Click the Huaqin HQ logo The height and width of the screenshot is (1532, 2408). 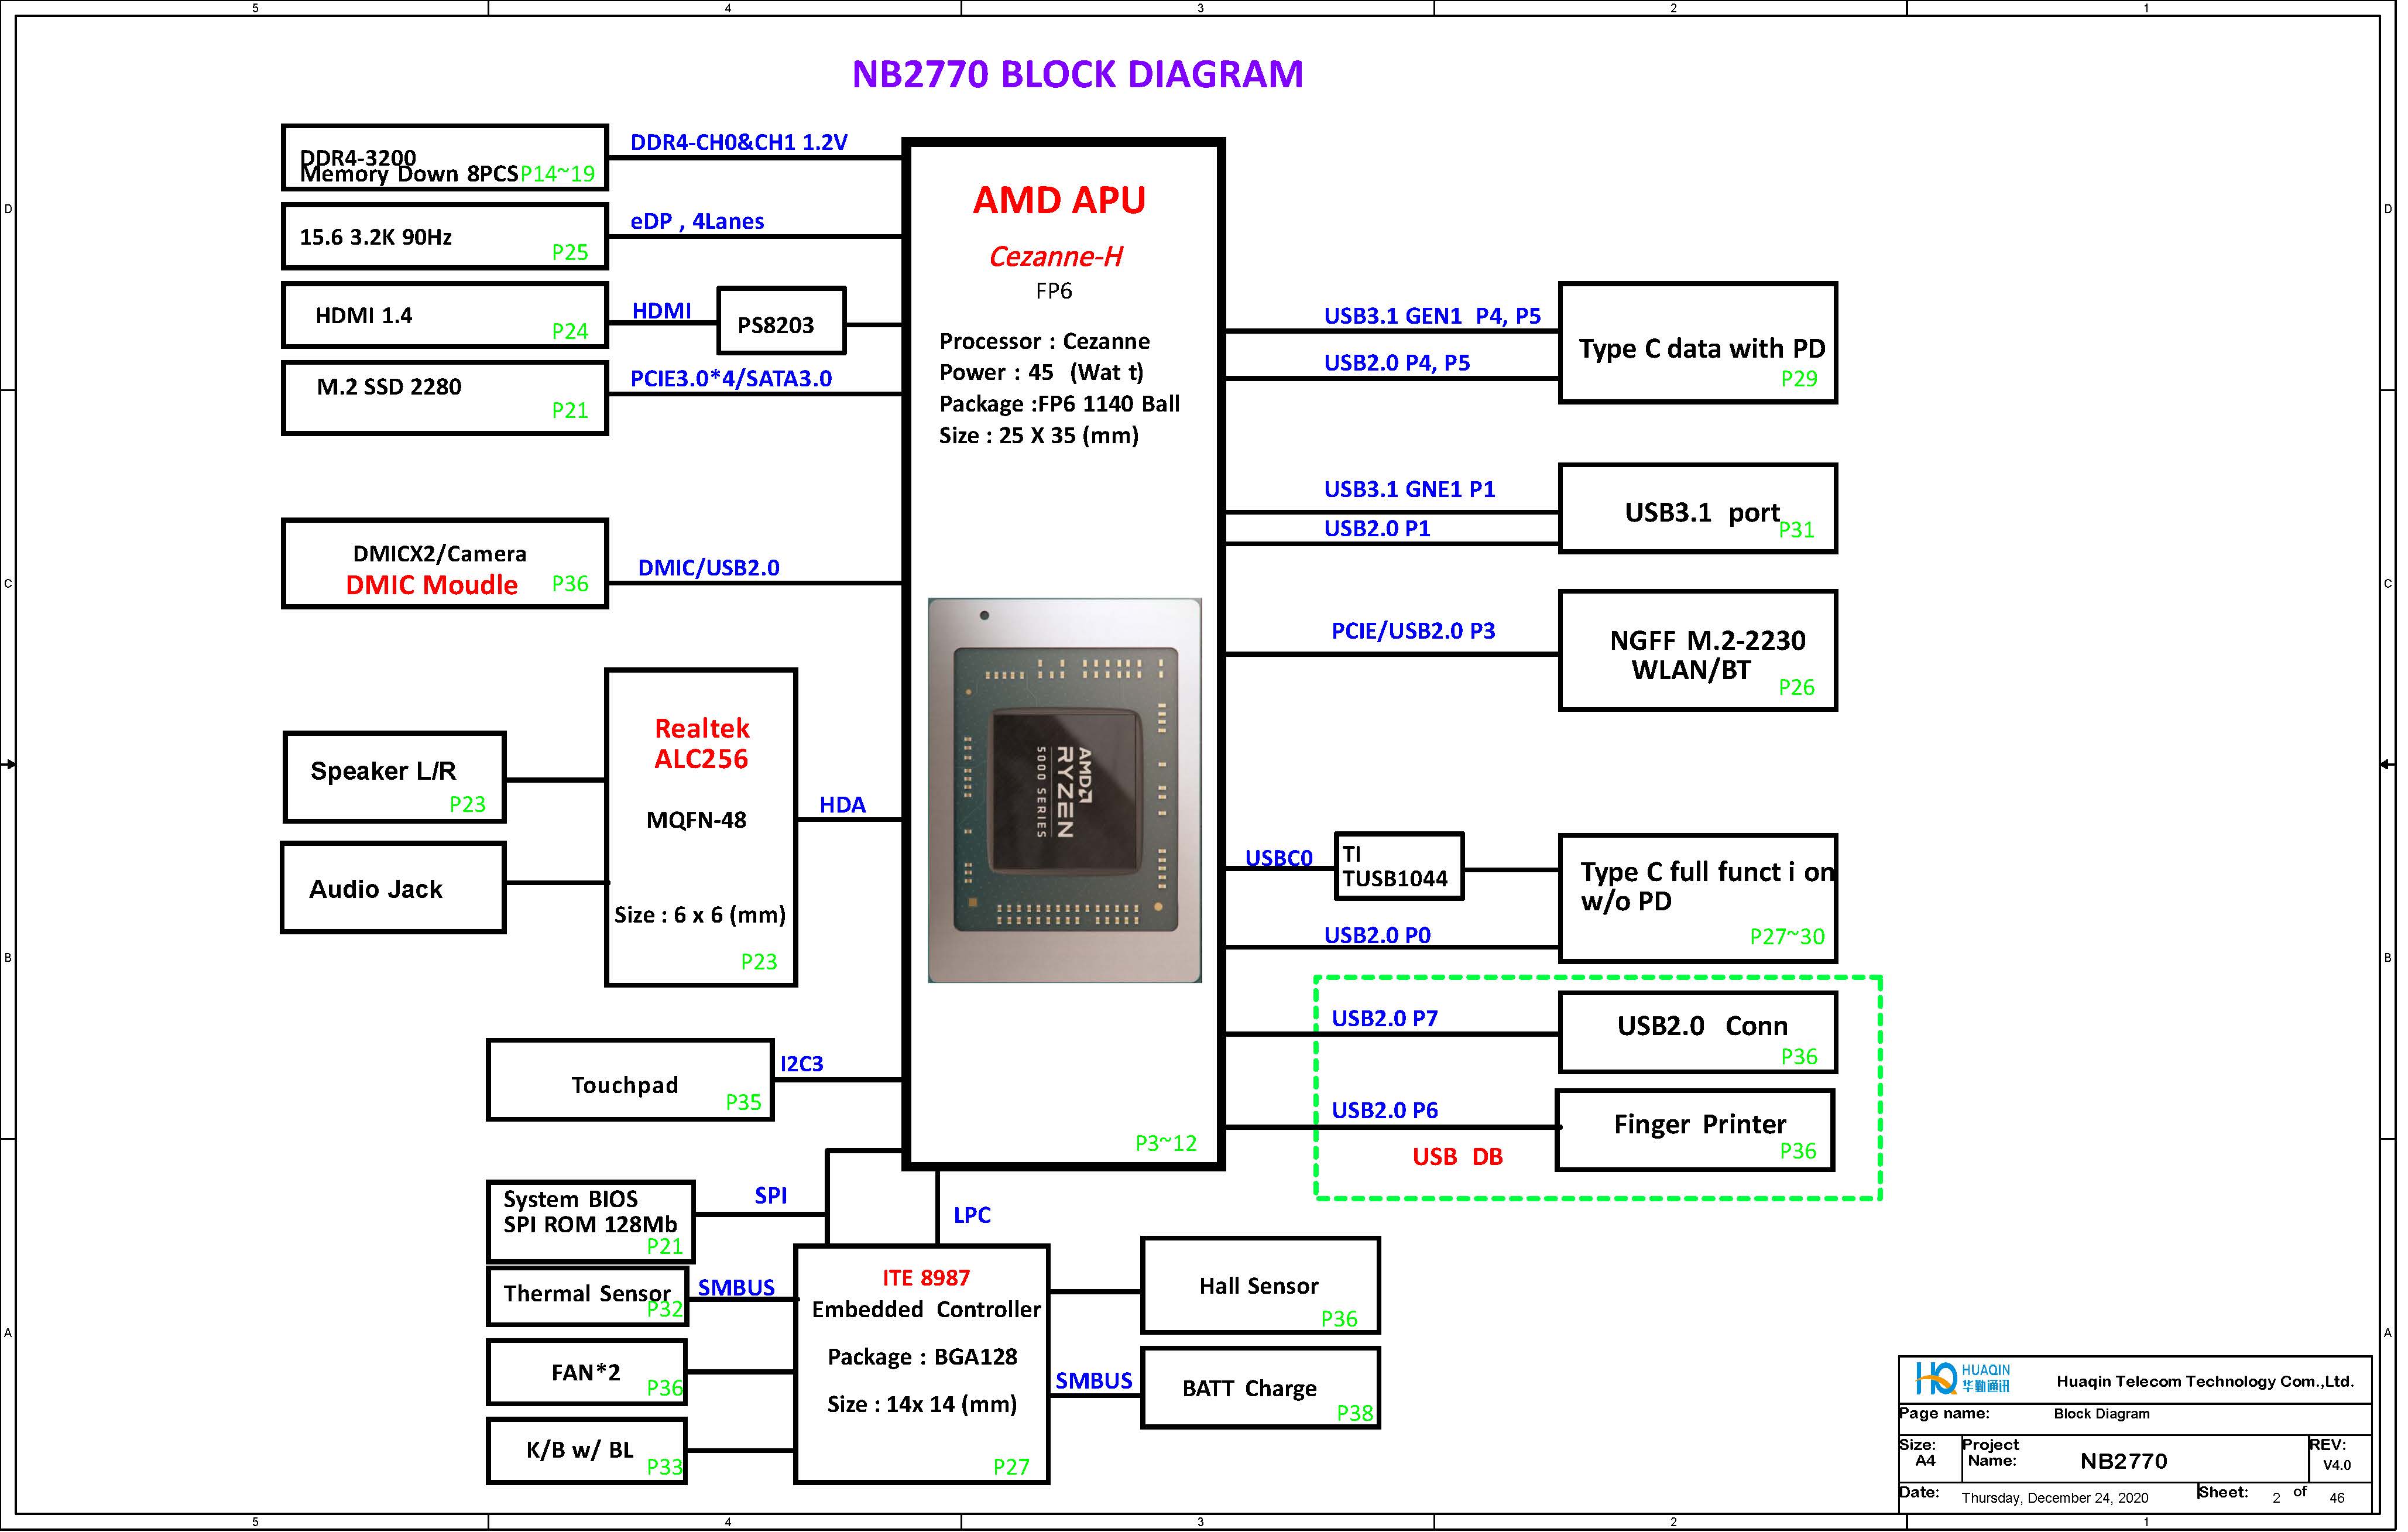[1961, 1378]
